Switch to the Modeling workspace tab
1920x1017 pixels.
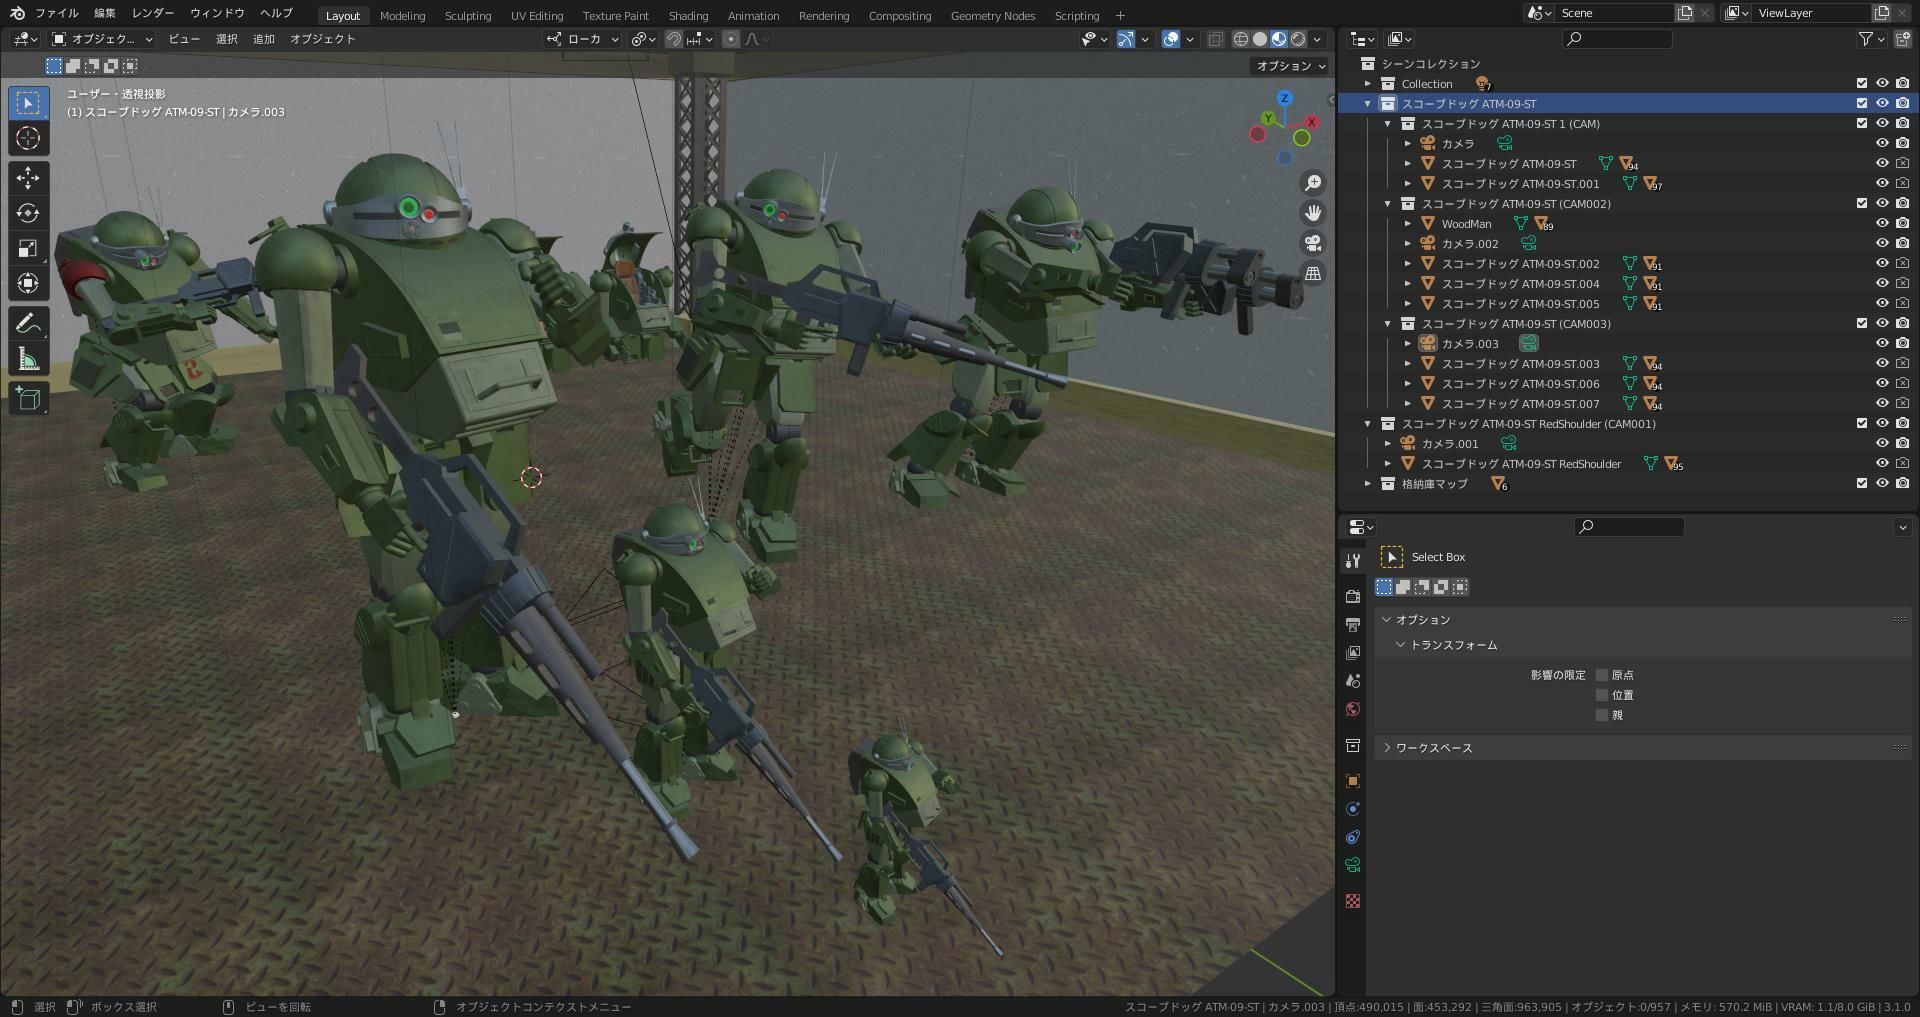coord(402,16)
